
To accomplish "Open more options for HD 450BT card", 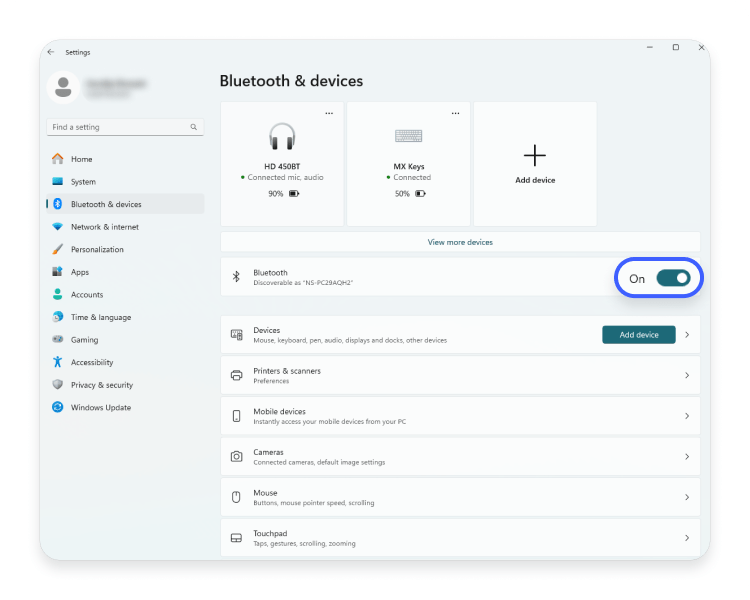I will 329,113.
